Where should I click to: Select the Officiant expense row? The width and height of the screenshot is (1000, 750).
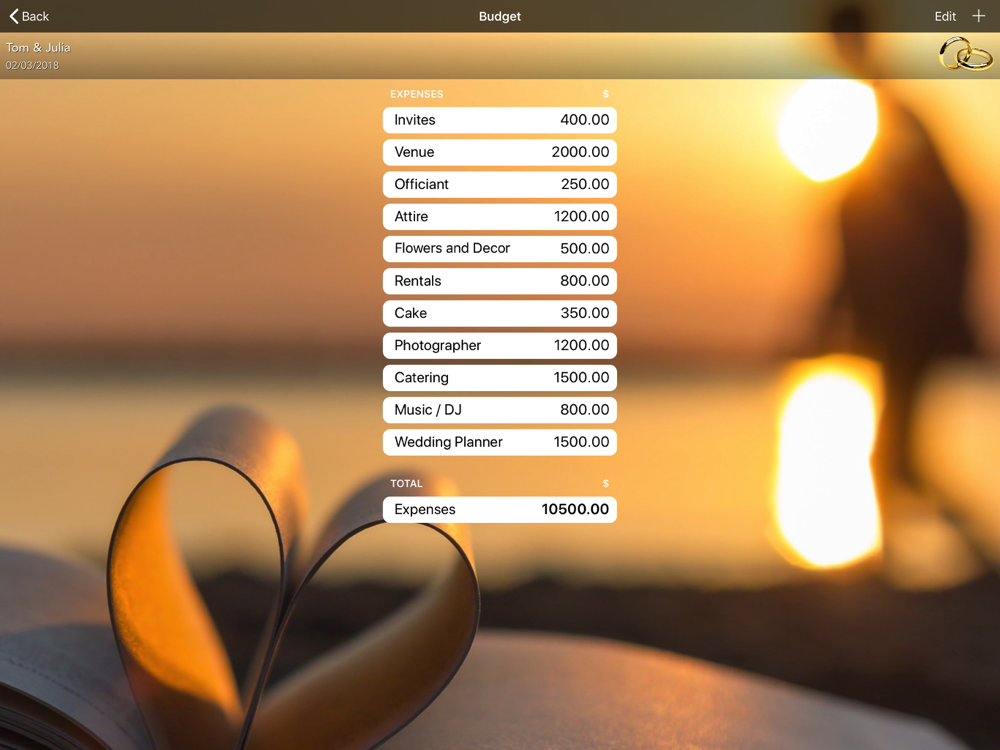[499, 184]
